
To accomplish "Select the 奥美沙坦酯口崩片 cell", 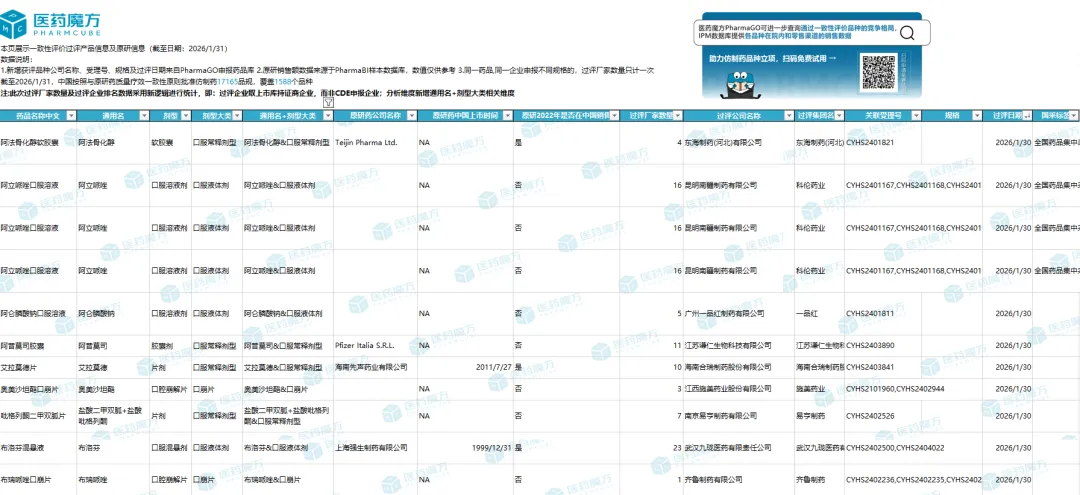I will click(x=39, y=390).
